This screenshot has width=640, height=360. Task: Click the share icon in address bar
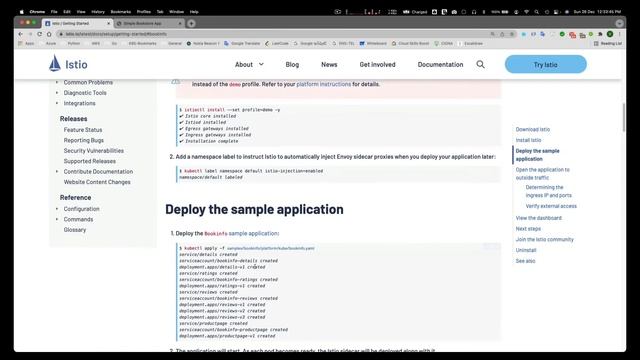[x=502, y=34]
